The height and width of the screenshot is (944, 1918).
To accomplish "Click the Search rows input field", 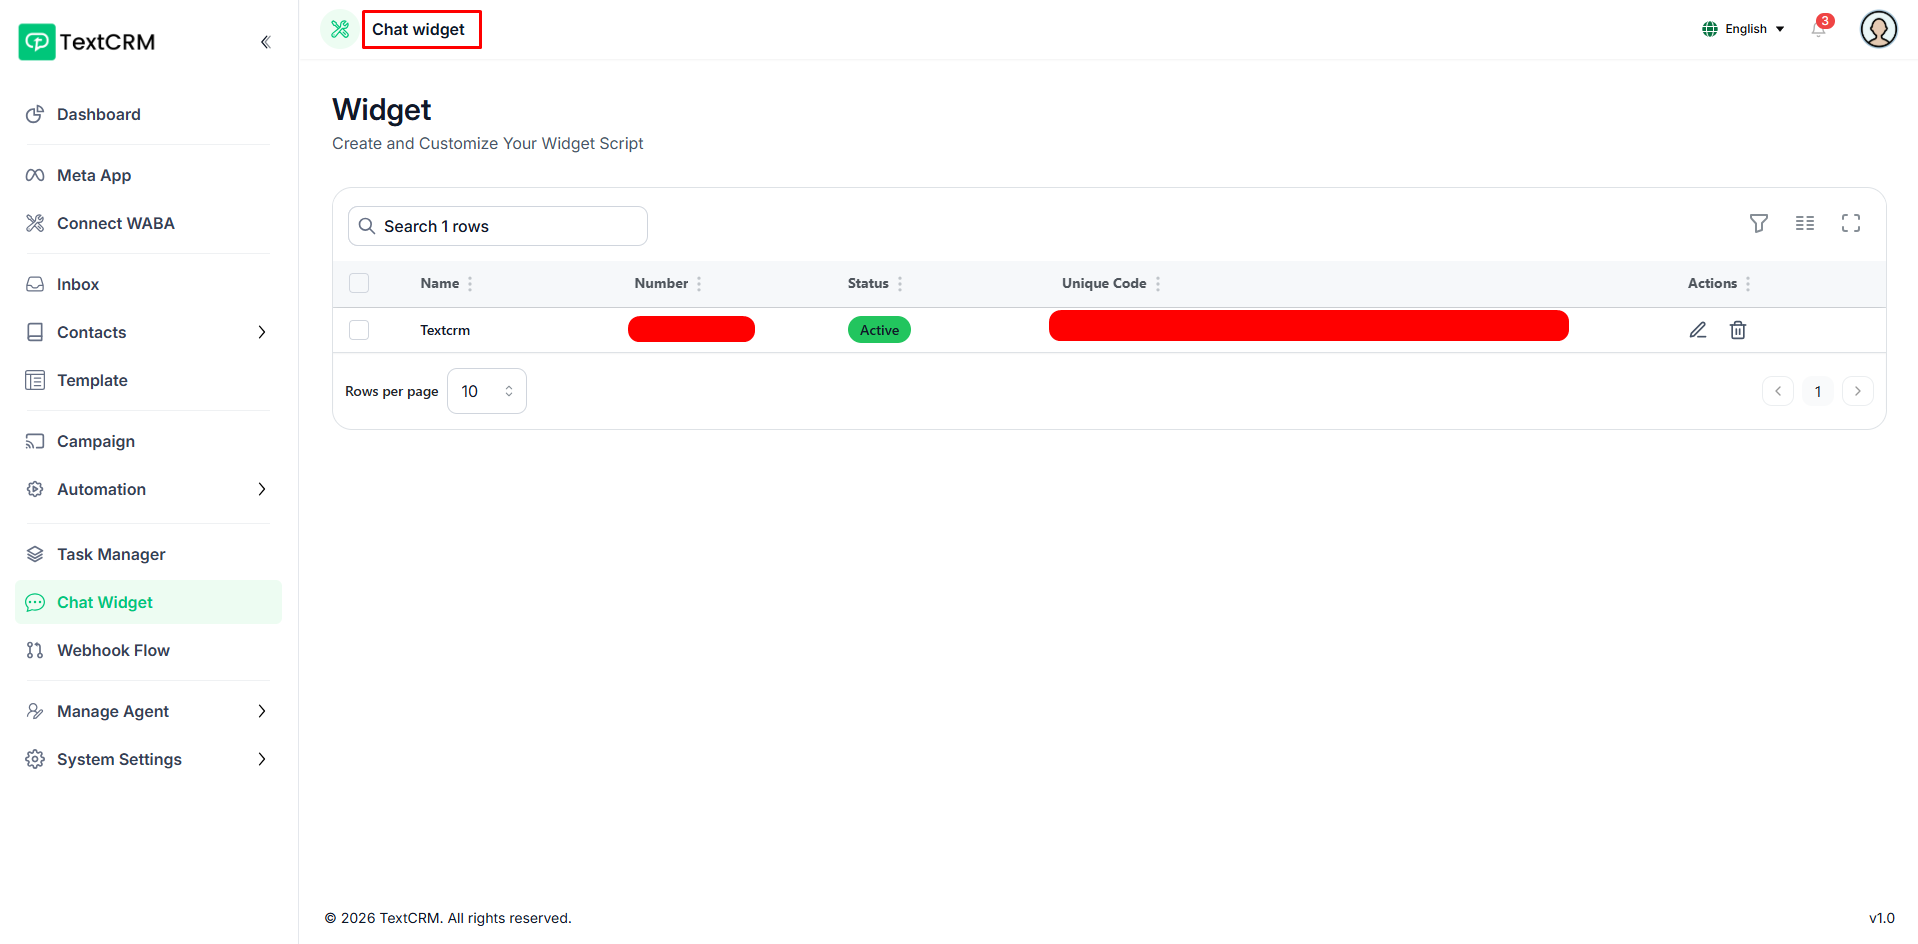I will [x=498, y=226].
